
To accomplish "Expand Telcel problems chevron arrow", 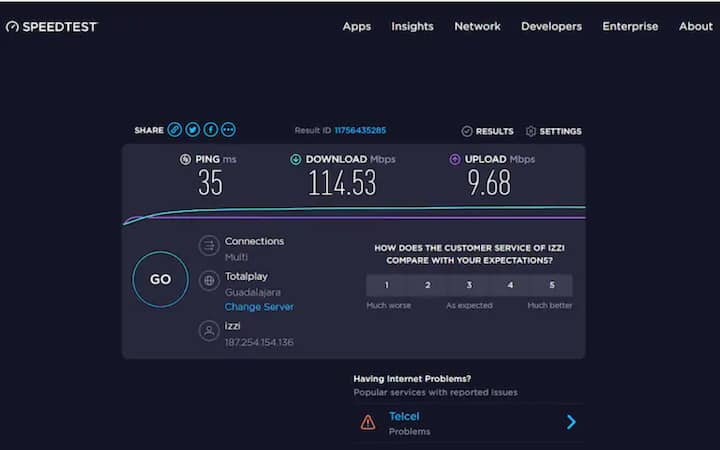I will click(x=571, y=422).
